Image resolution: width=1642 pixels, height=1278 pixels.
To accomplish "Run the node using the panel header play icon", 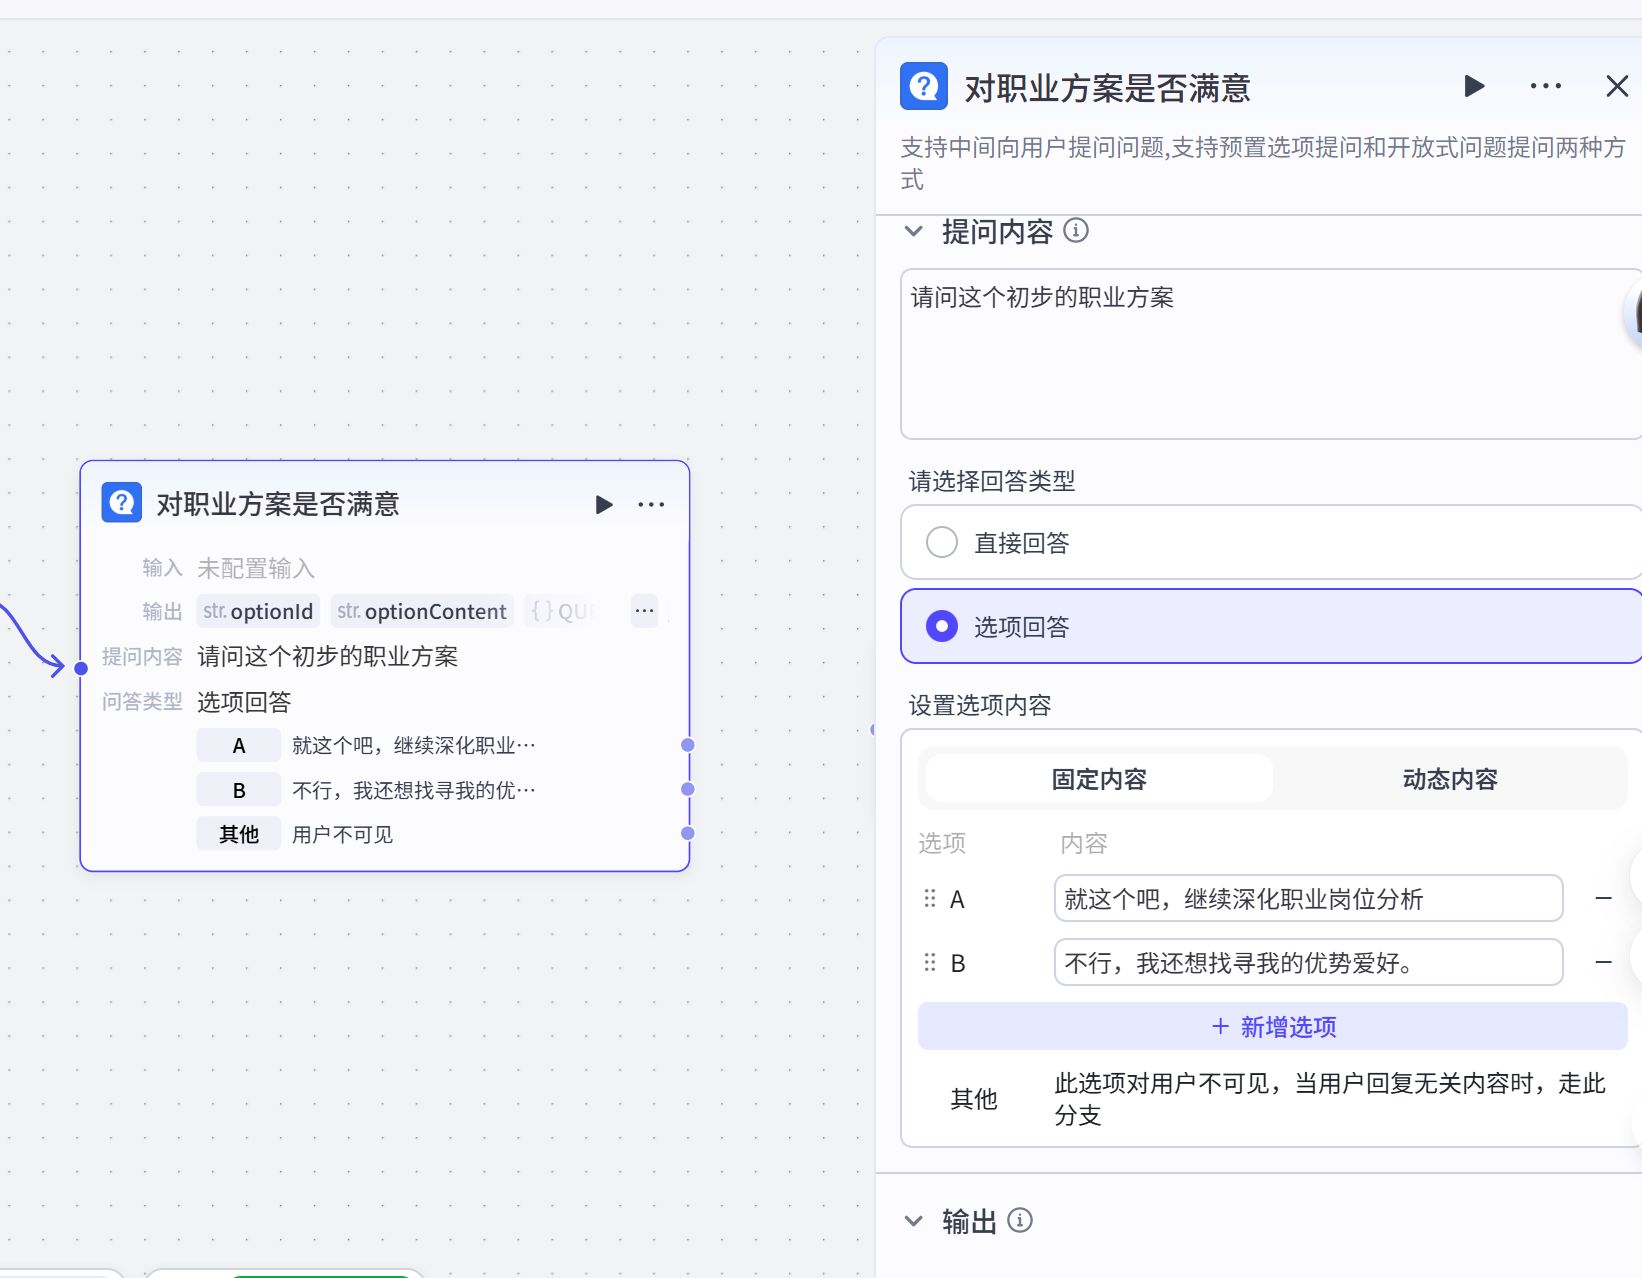I will 1473,86.
